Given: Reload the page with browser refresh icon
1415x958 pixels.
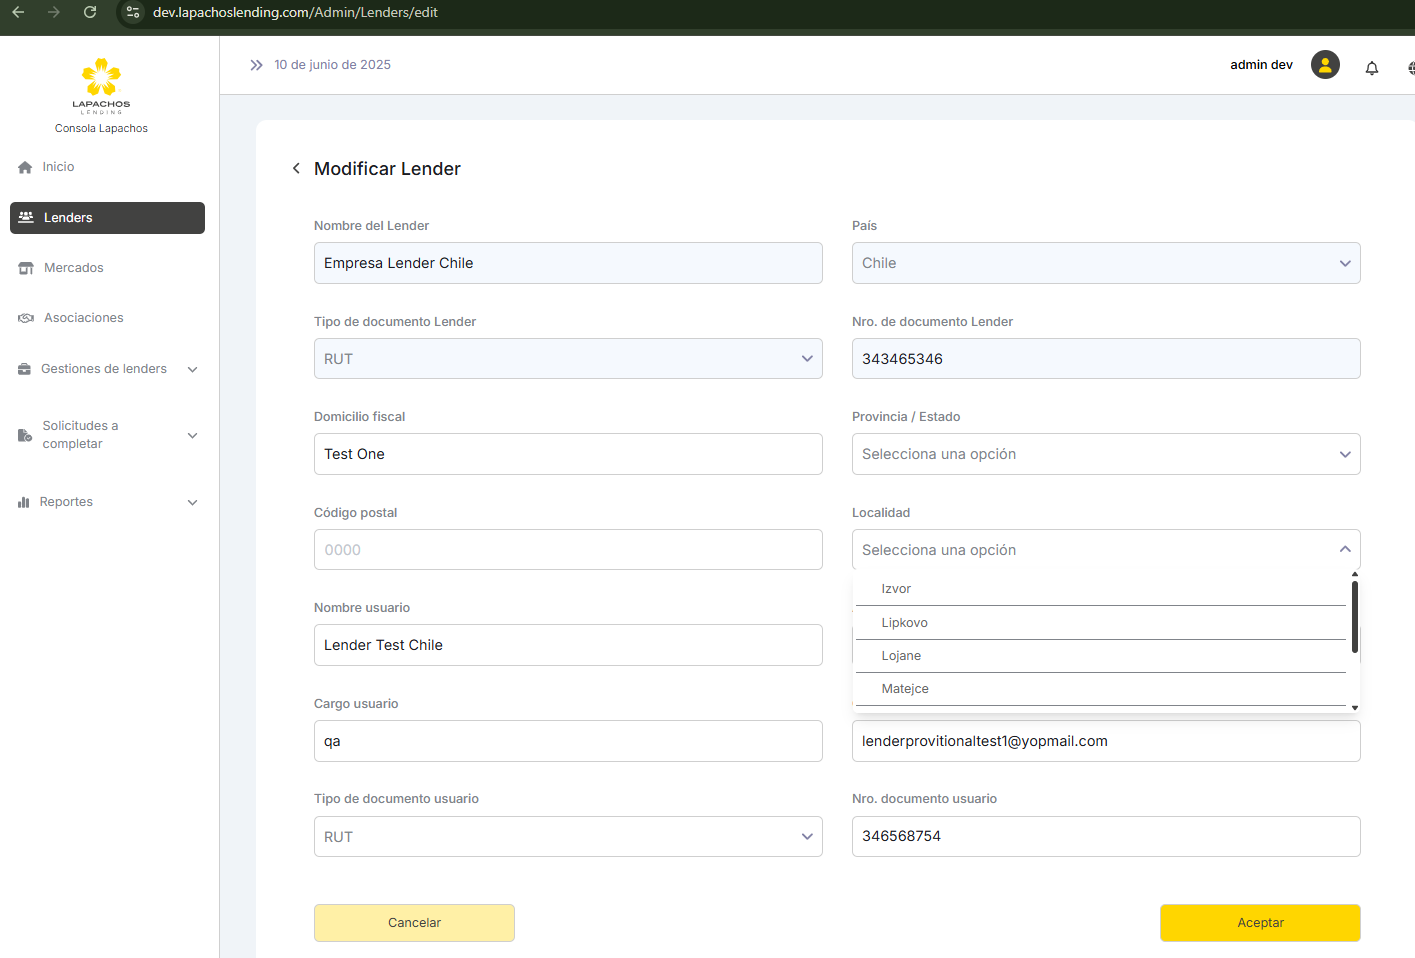Looking at the screenshot, I should click(x=90, y=12).
